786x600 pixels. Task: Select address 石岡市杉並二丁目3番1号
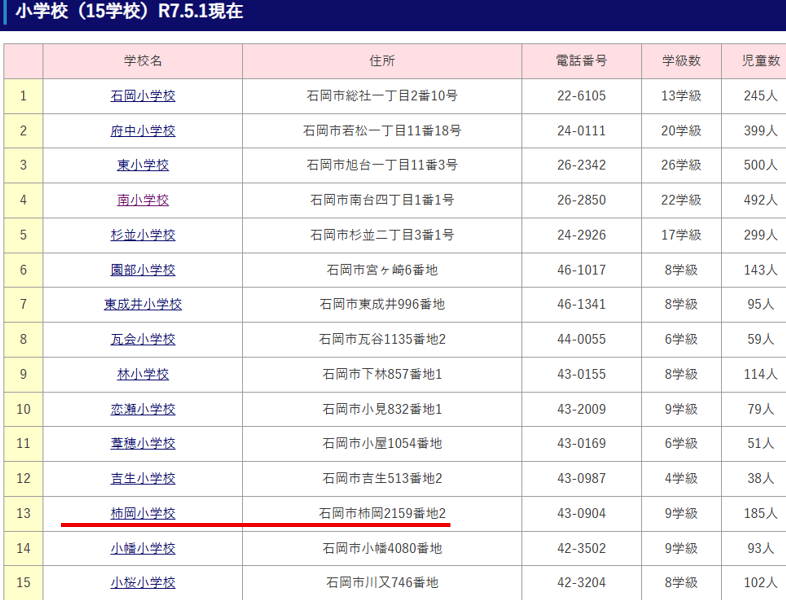(382, 235)
